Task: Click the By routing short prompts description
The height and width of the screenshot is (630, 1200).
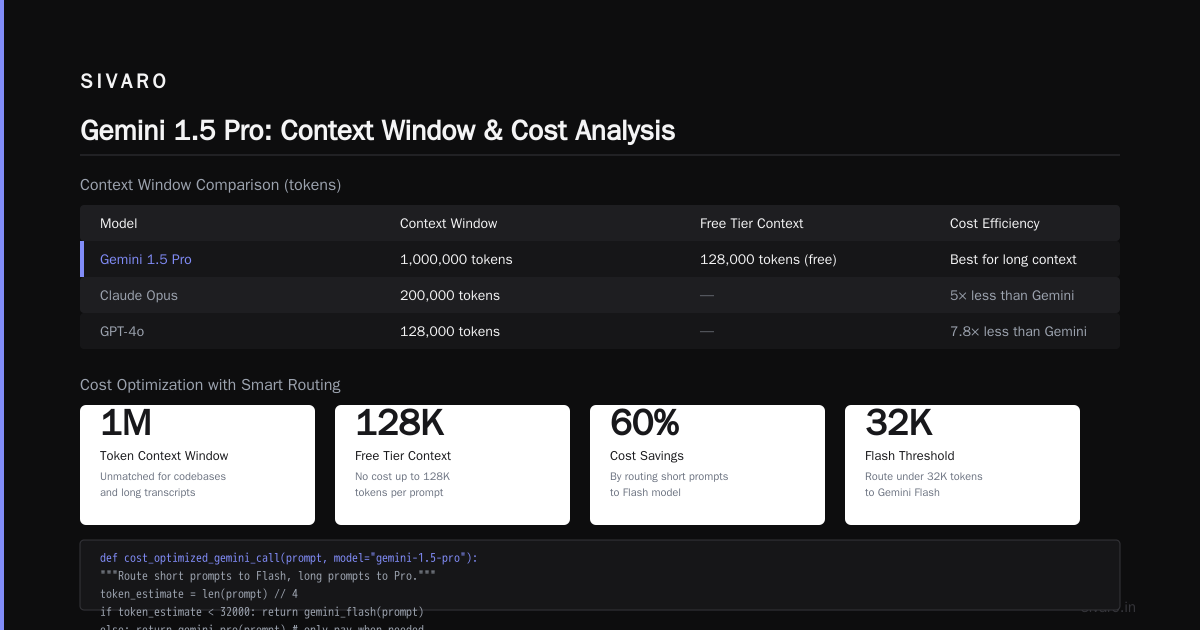Action: pos(669,484)
